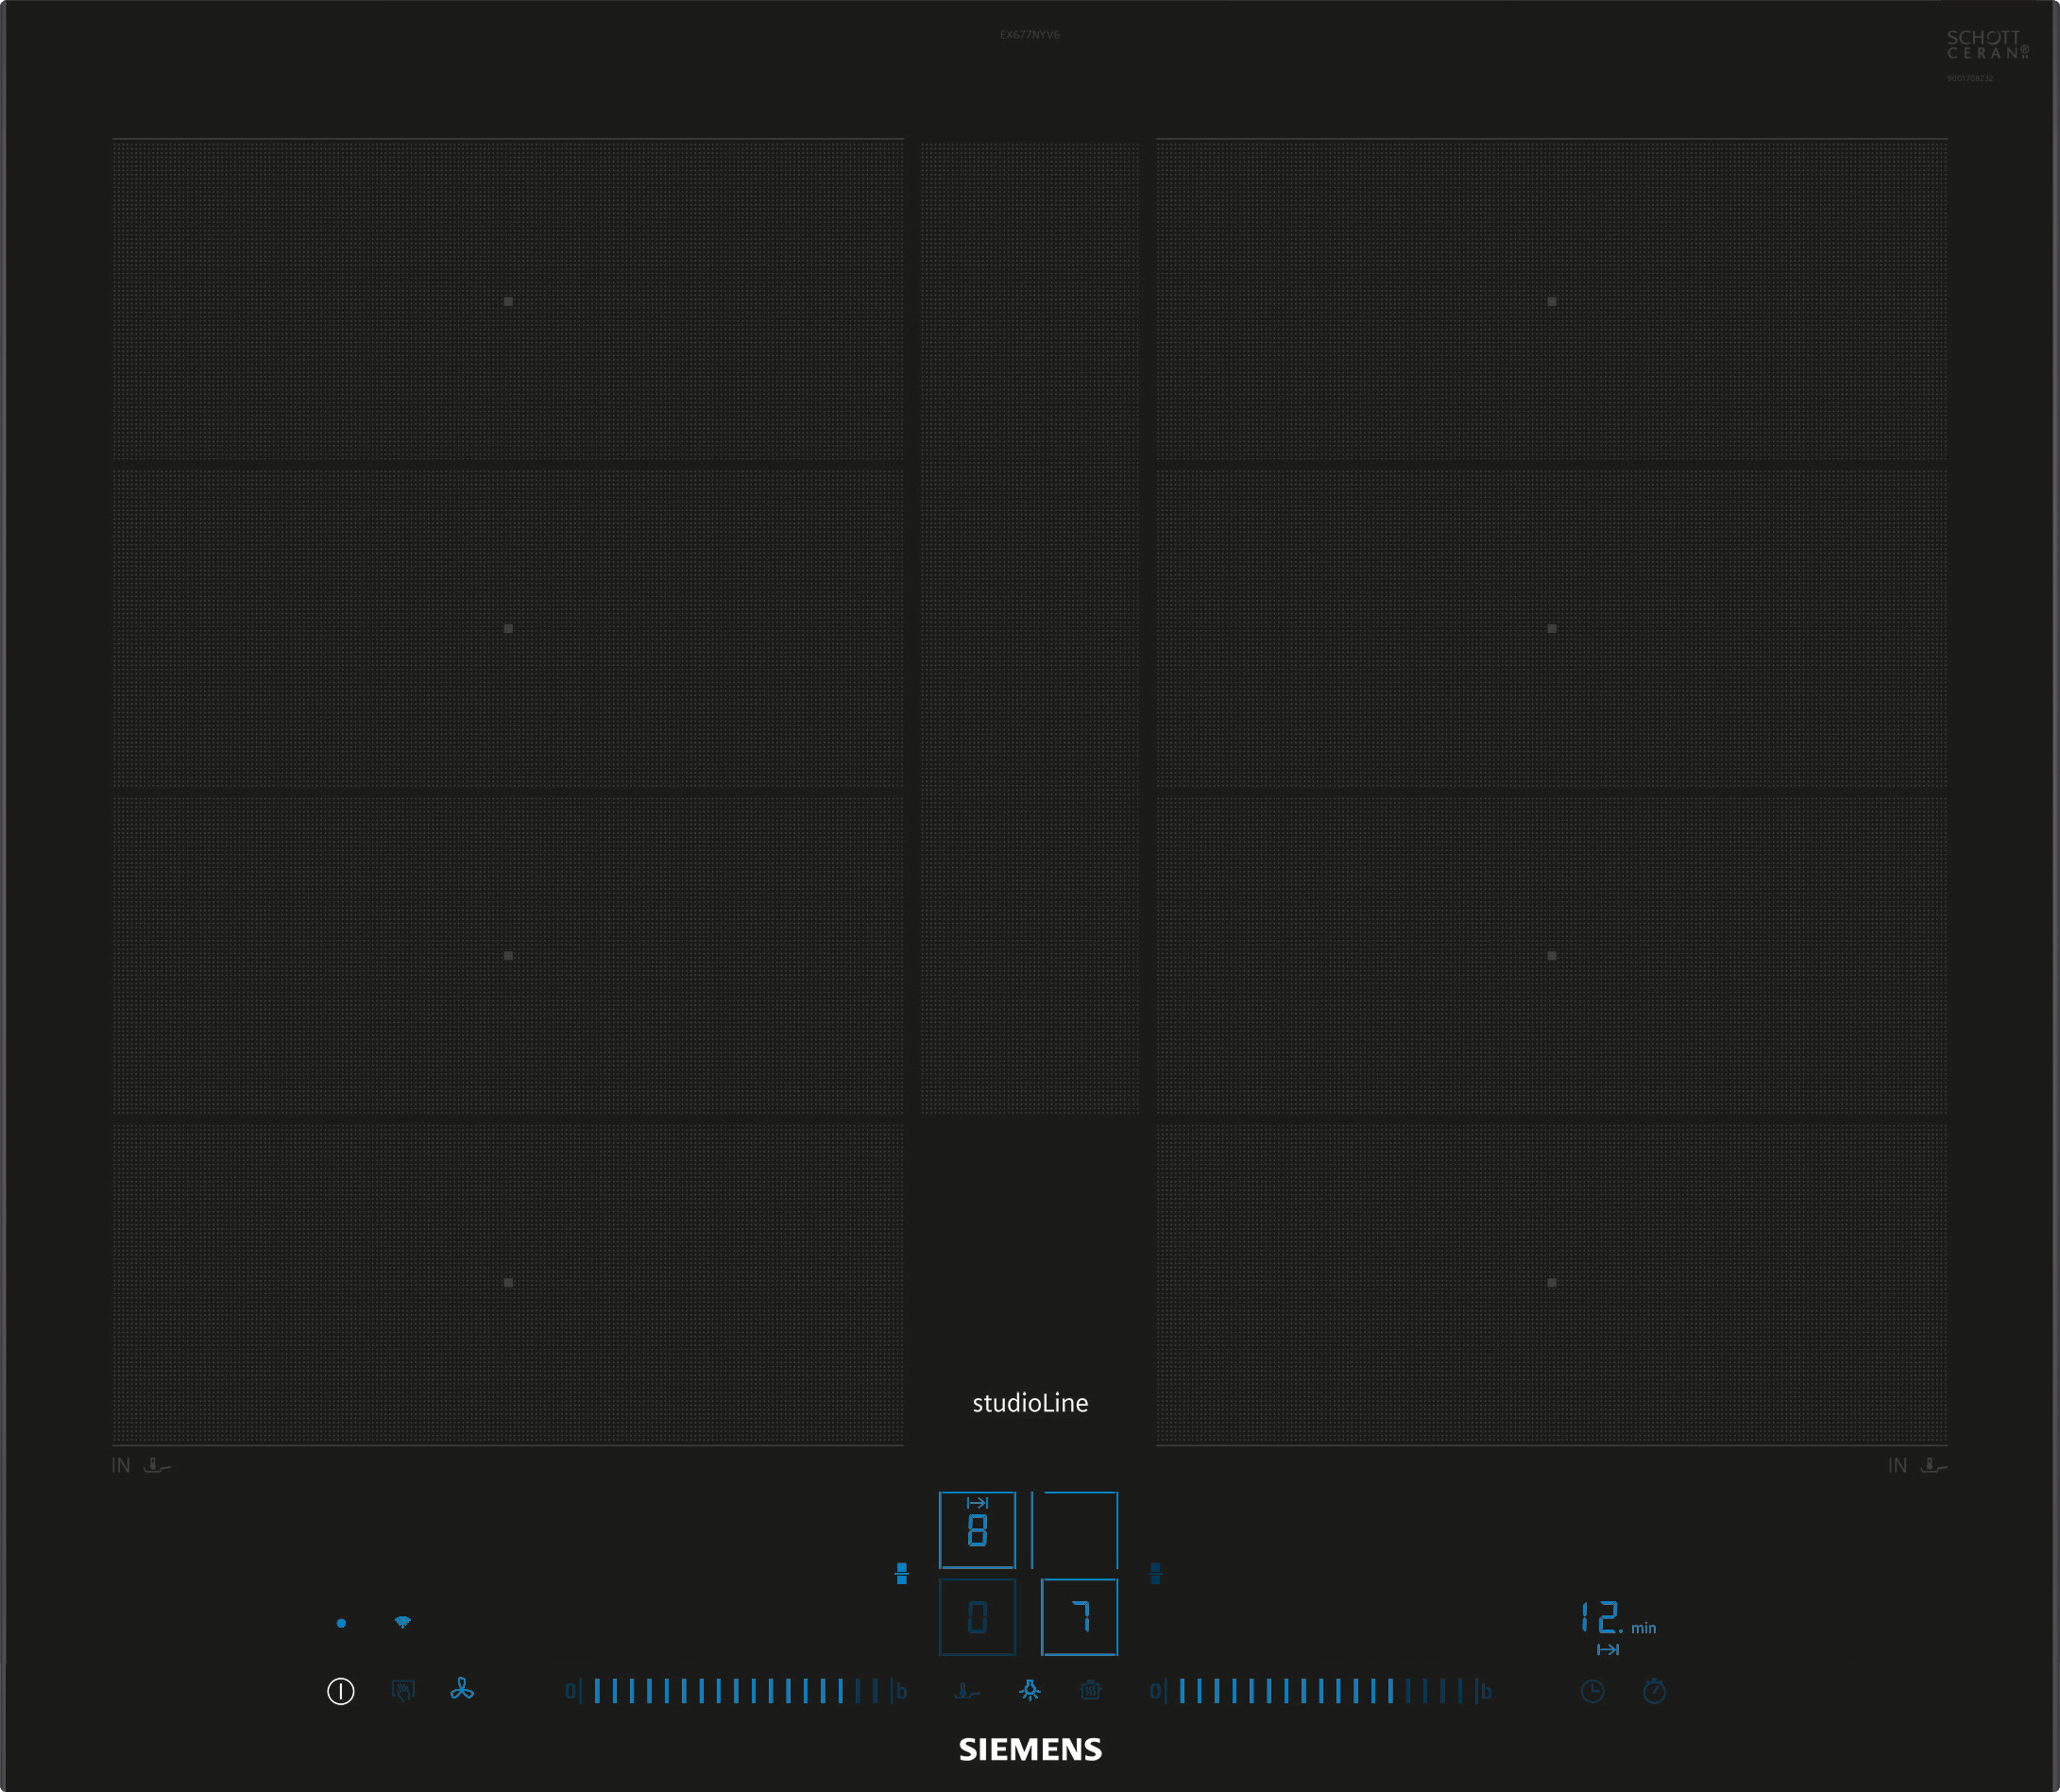Viewport: 2060px width, 1792px height.
Task: Tap the hood lighting lamp icon
Action: pyautogui.click(x=1030, y=1691)
